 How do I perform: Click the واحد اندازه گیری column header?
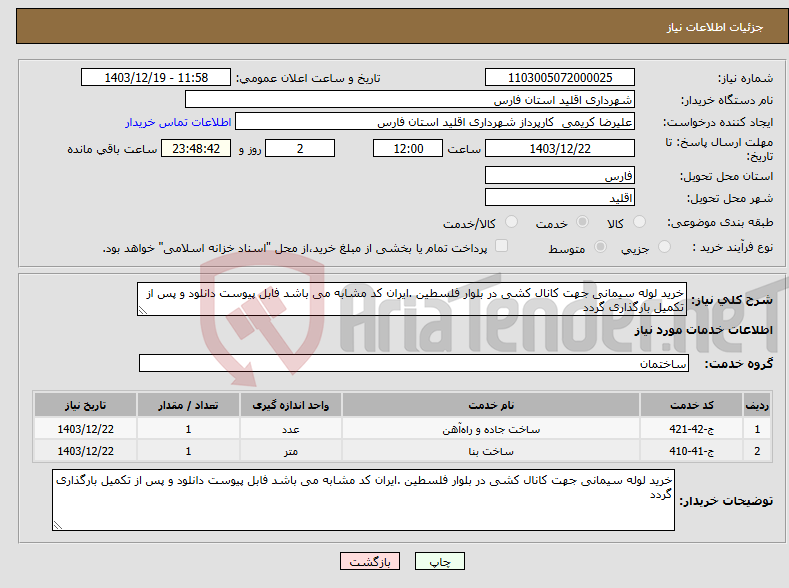(290, 405)
